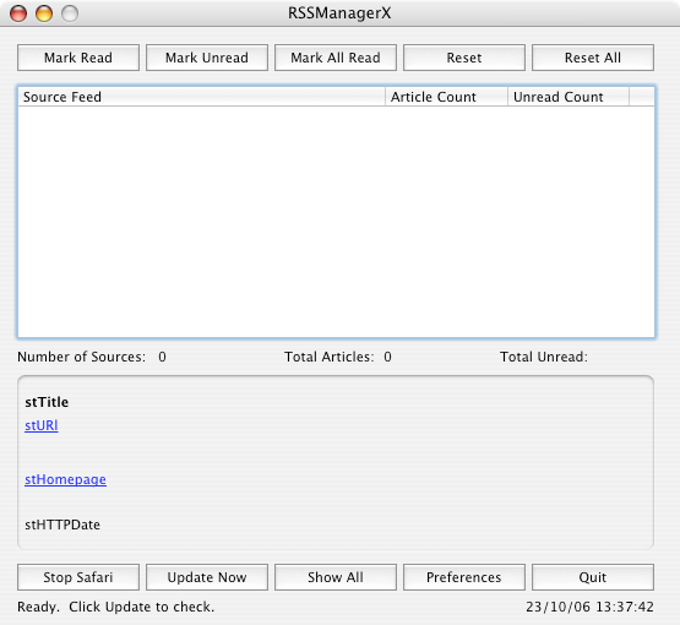Click the 'Ready. Click Update to check.' status
This screenshot has width=680, height=625.
pyautogui.click(x=116, y=607)
